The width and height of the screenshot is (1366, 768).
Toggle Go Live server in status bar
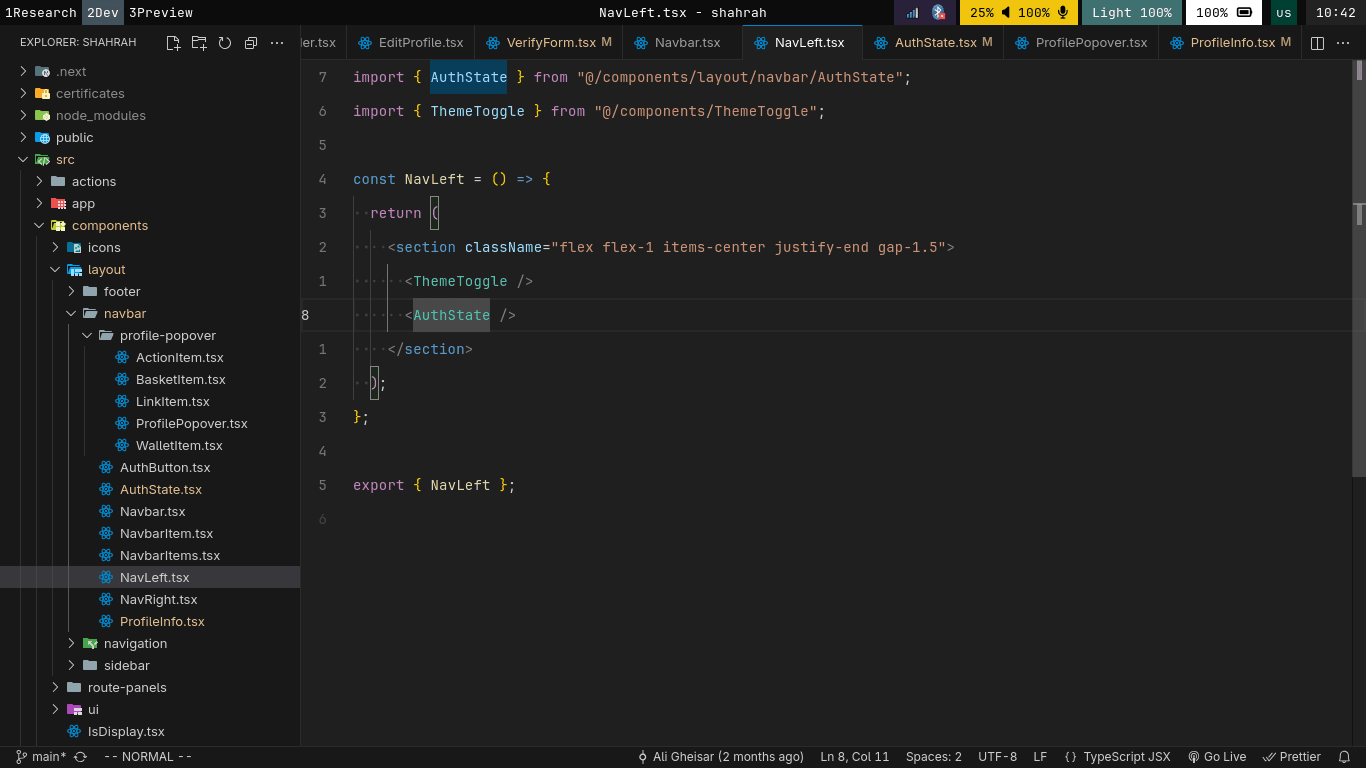pos(1216,757)
